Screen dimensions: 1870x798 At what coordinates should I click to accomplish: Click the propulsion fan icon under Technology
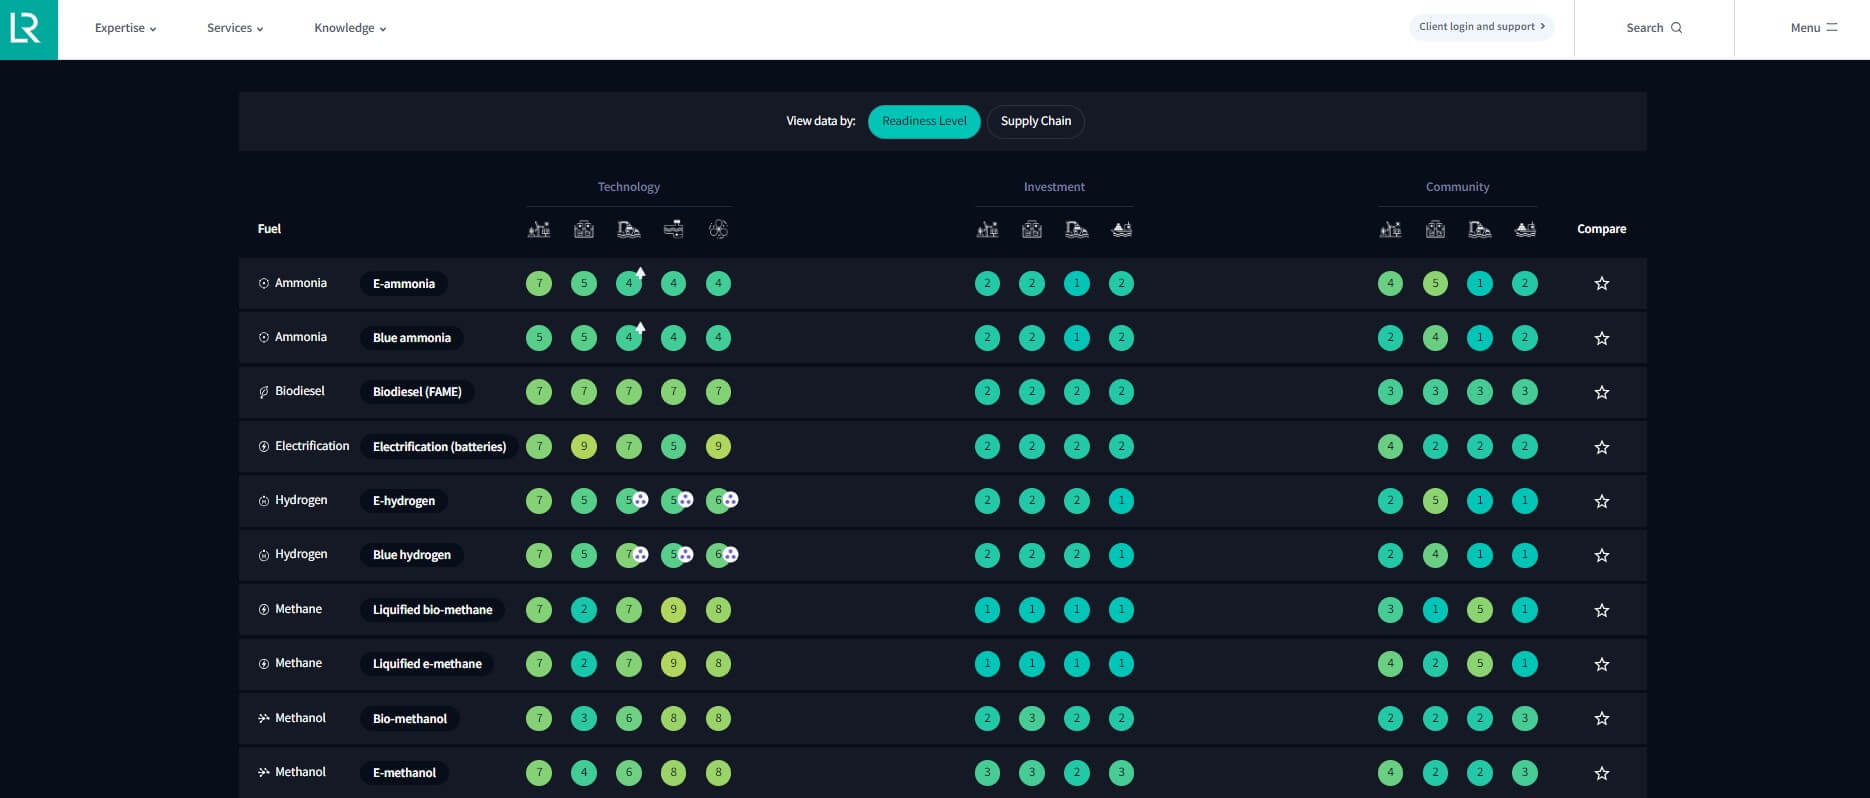pyautogui.click(x=718, y=230)
